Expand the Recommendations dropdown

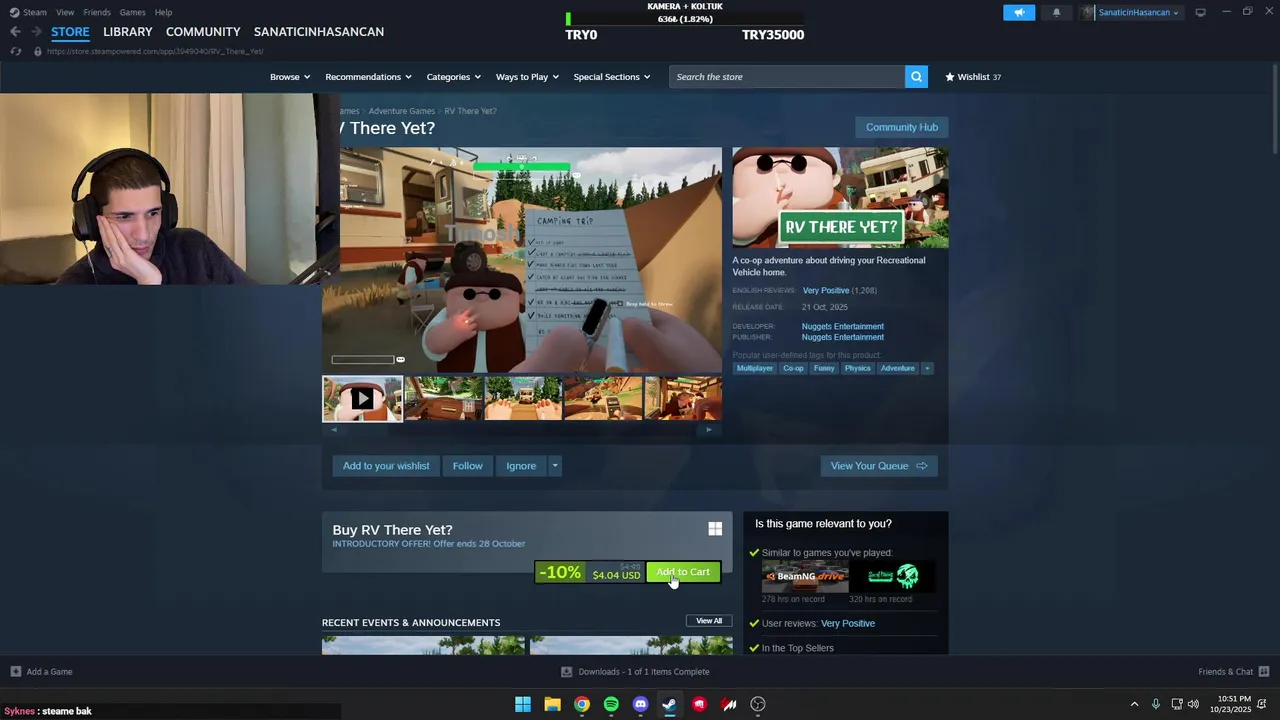click(x=368, y=77)
